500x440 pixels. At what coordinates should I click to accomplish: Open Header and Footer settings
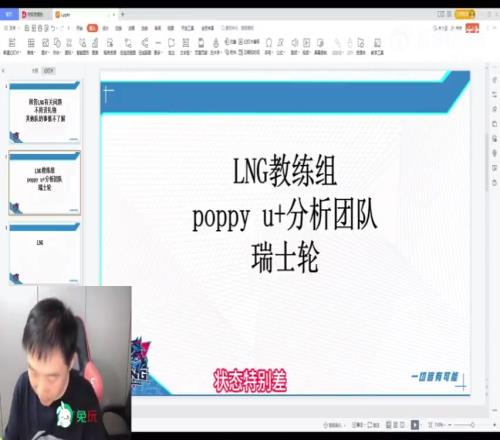pyautogui.click(x=201, y=43)
